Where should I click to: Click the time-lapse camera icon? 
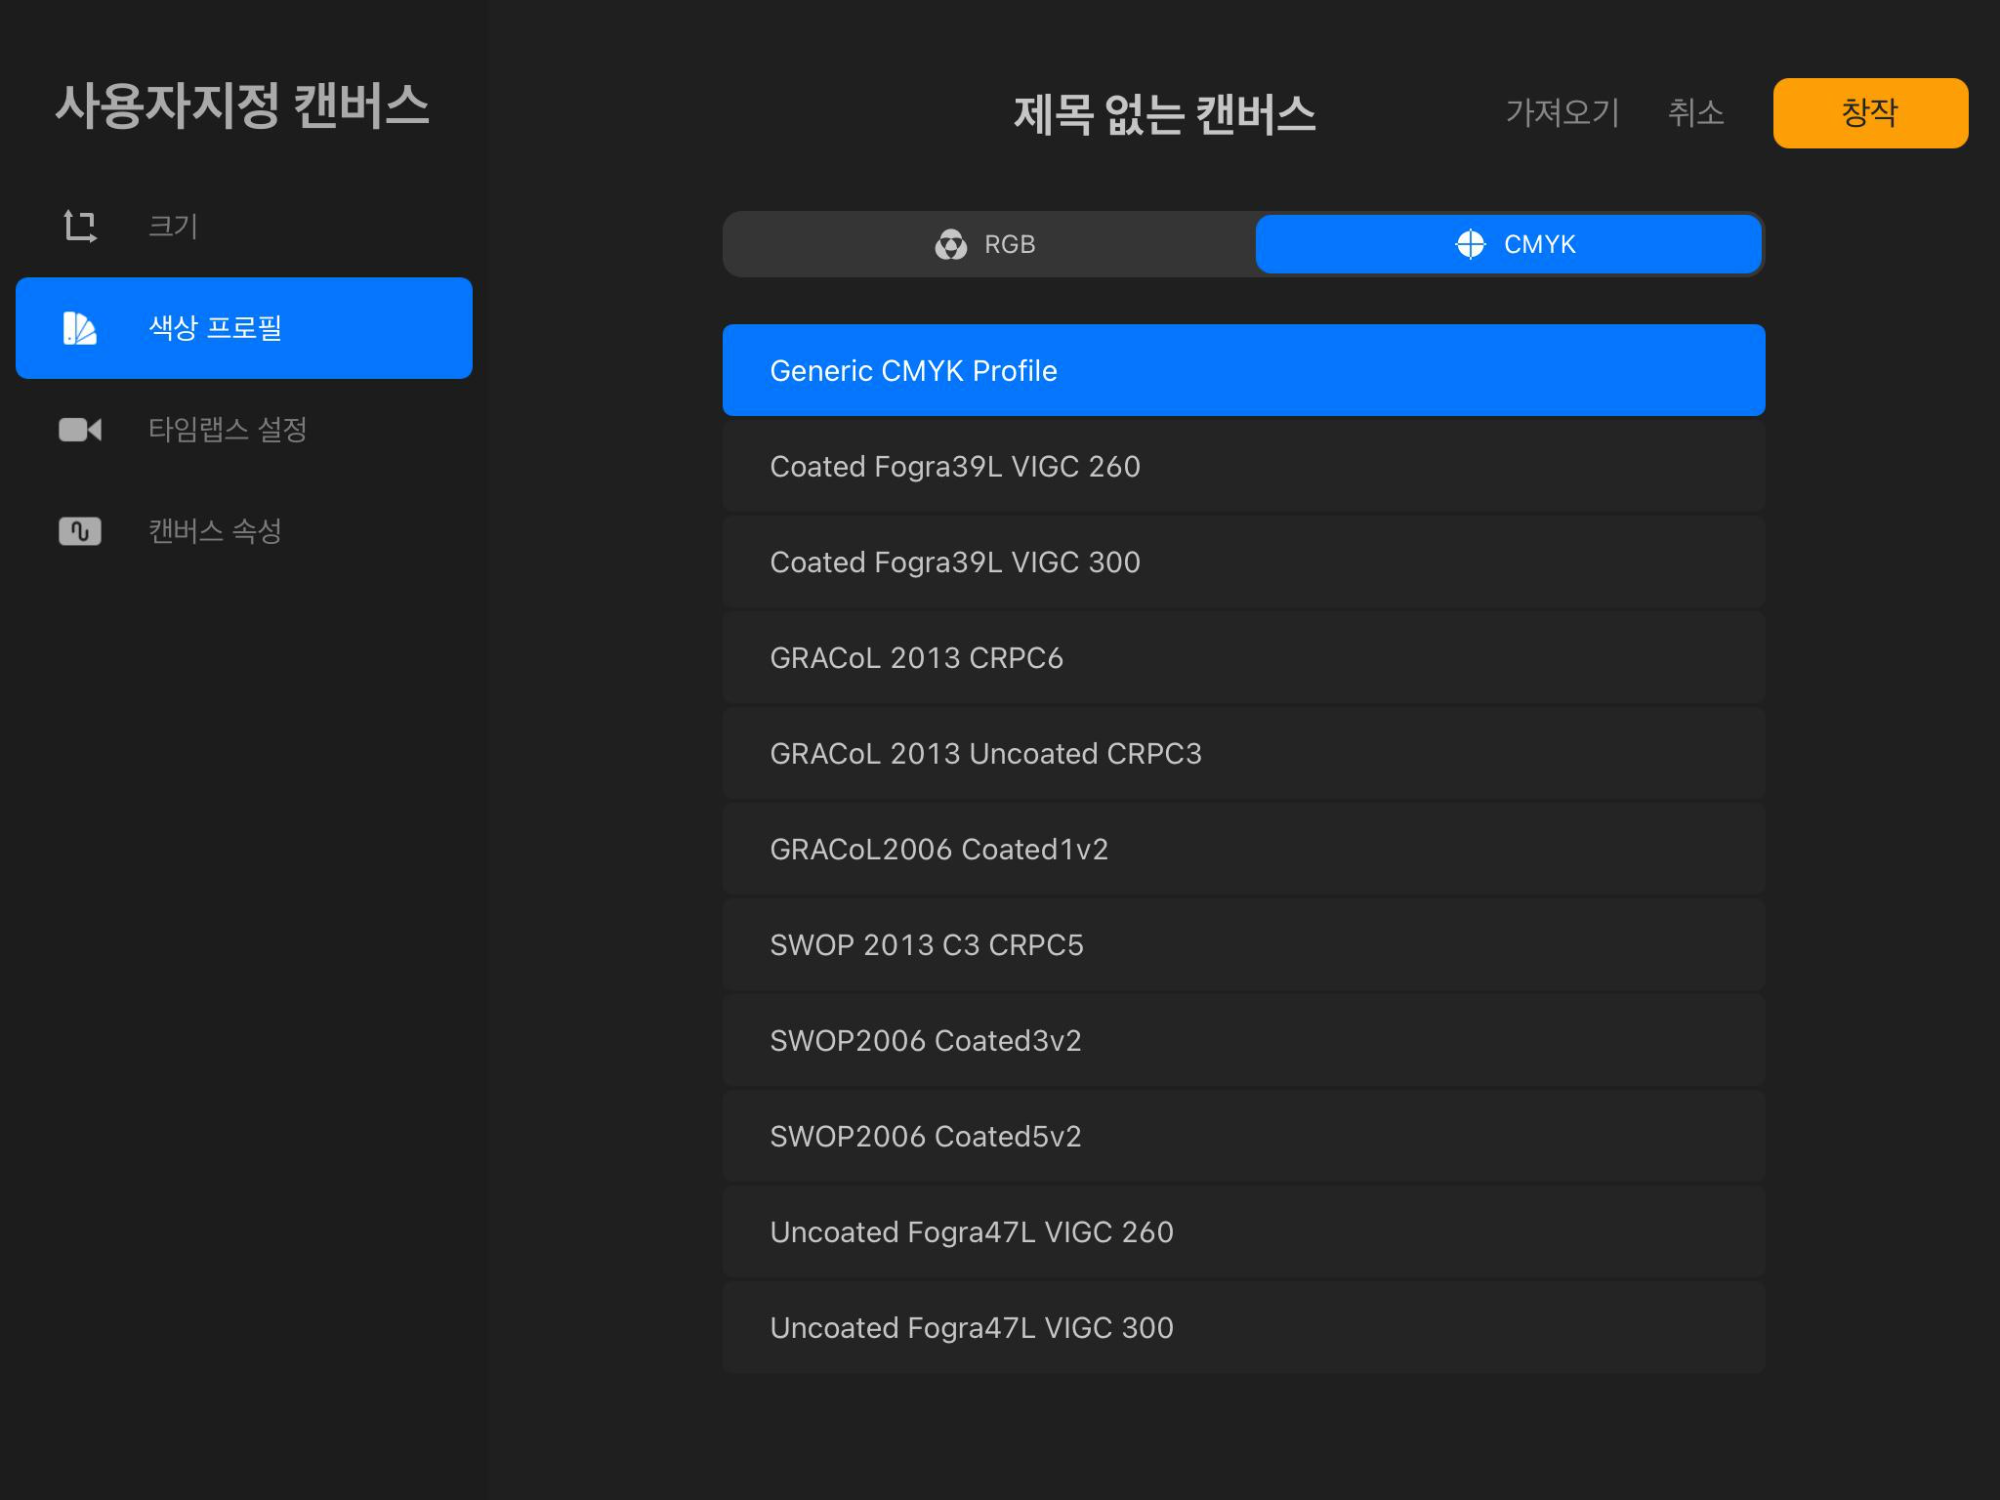tap(80, 430)
